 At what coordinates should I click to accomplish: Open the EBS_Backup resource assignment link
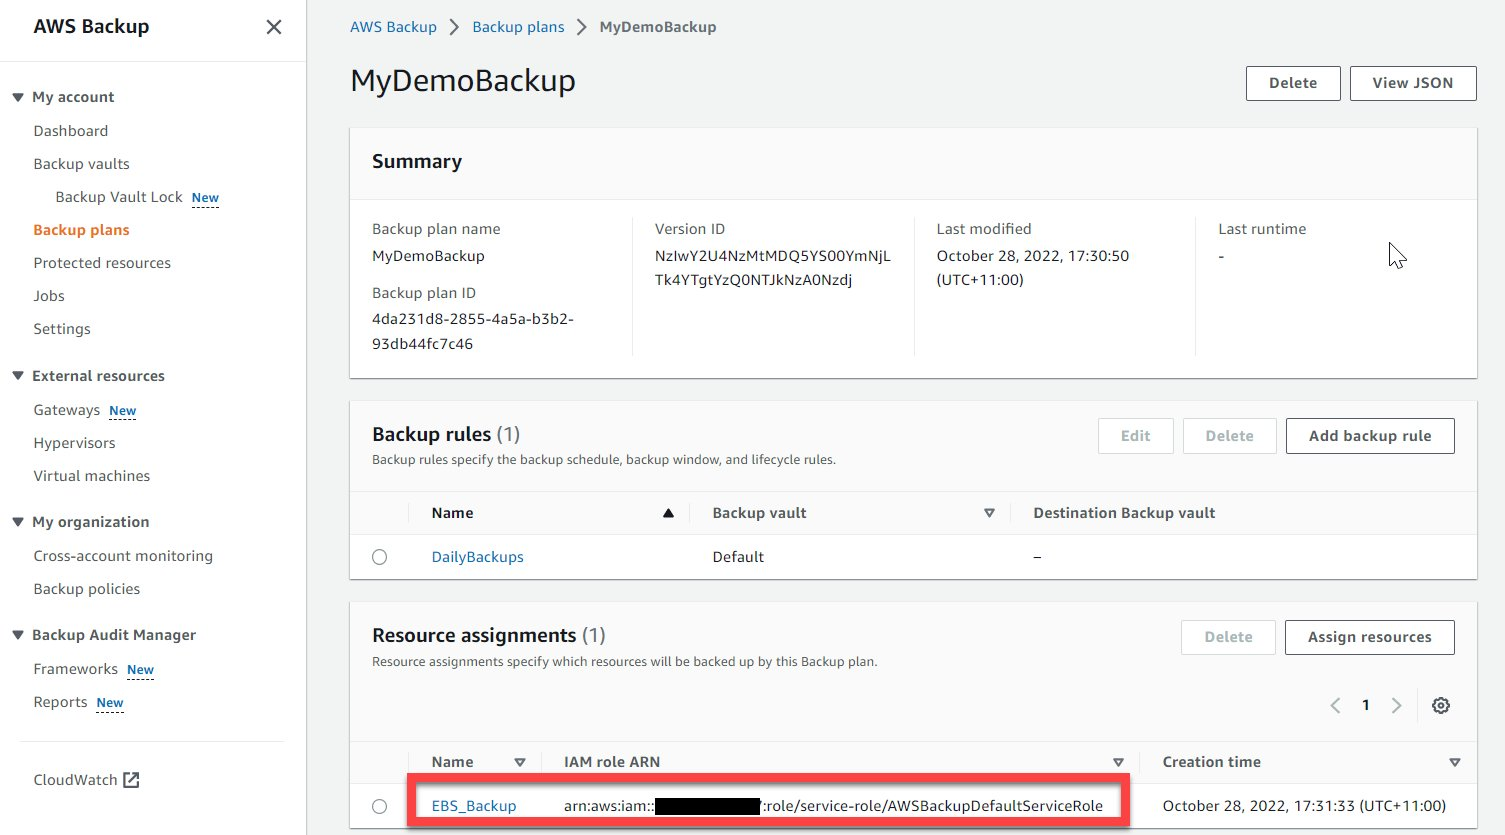click(x=474, y=806)
